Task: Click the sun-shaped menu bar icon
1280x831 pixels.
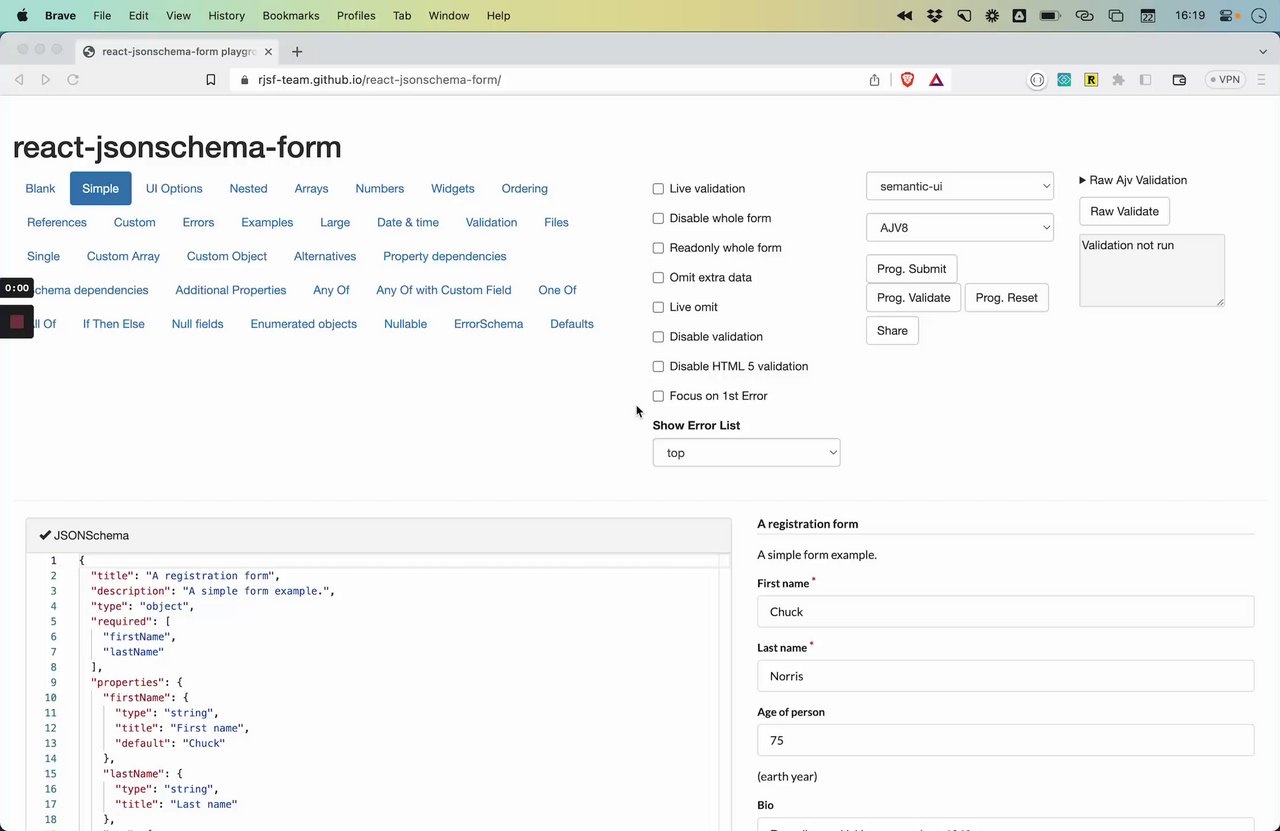Action: pyautogui.click(x=991, y=15)
